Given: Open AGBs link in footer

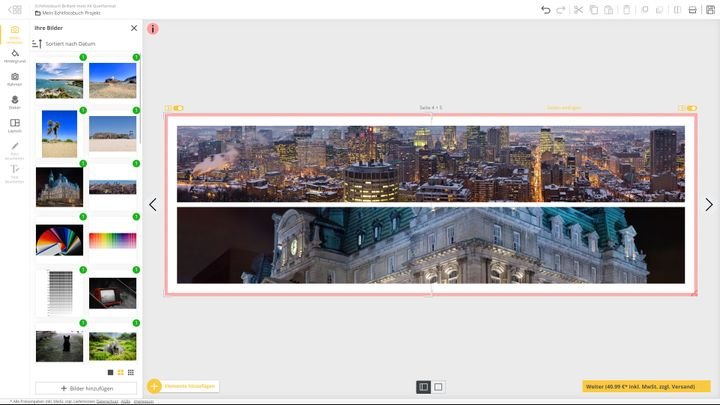Looking at the screenshot, I should 126,402.
